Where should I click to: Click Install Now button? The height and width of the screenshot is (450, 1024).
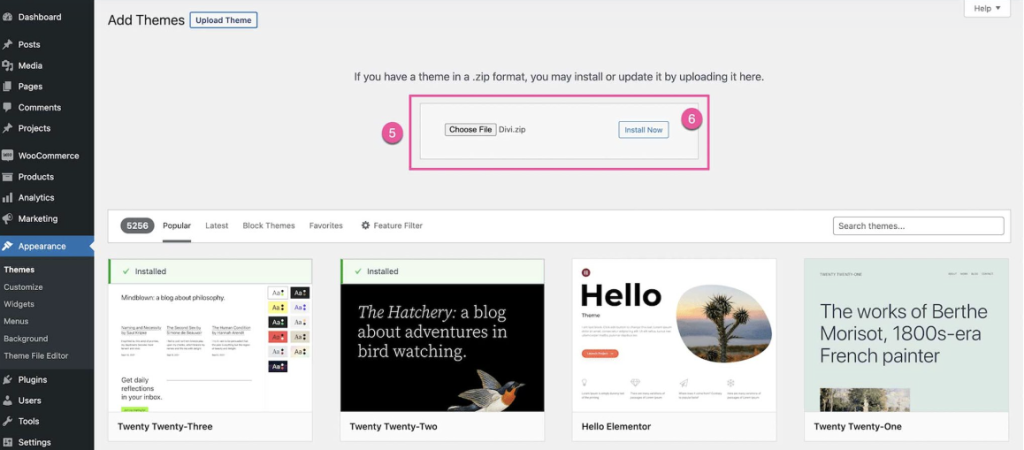click(x=643, y=130)
